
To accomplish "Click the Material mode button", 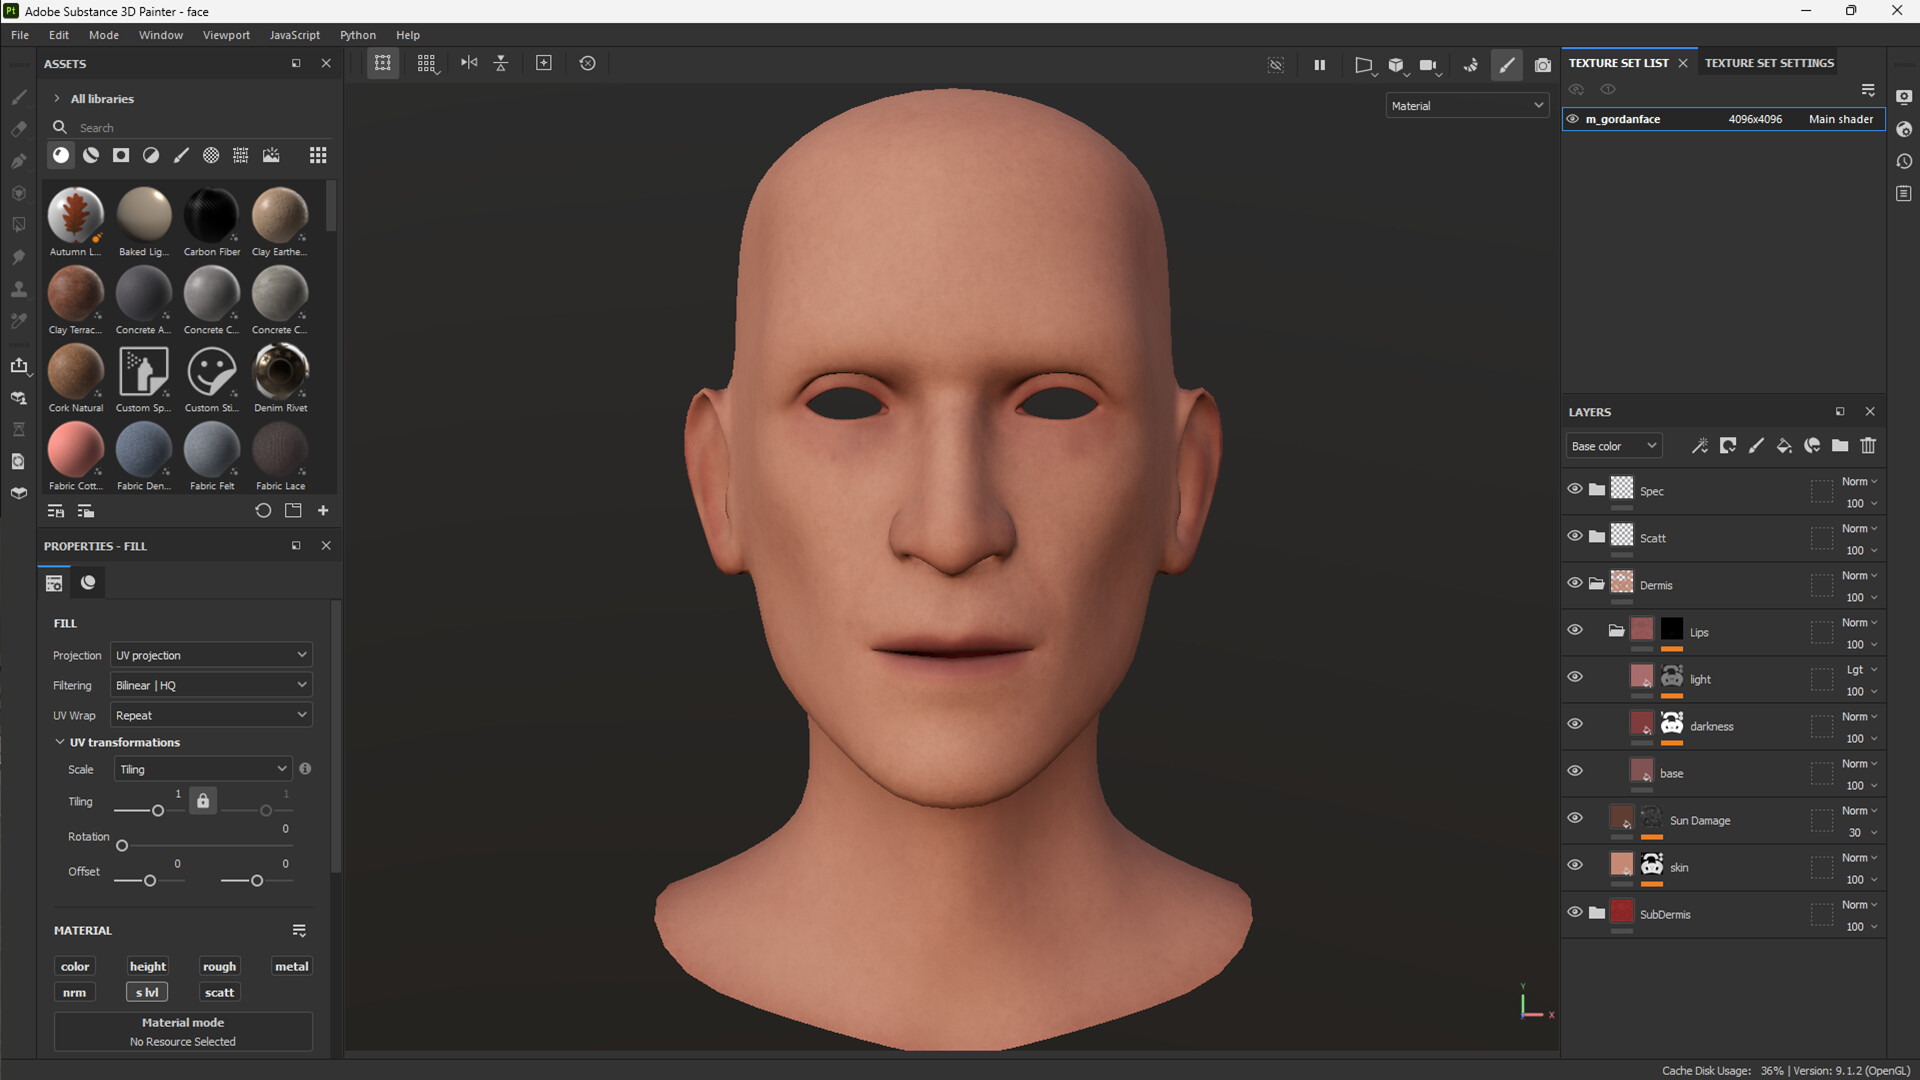I will coord(183,1031).
